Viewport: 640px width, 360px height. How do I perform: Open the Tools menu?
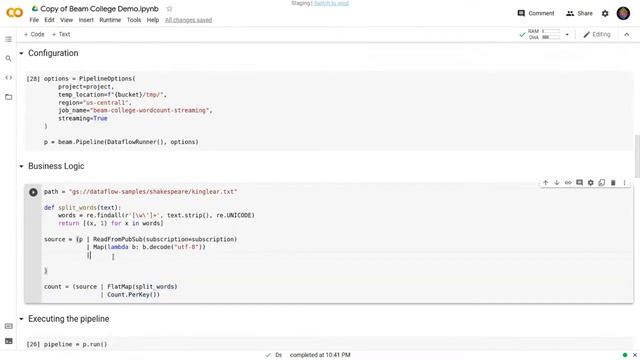coord(134,20)
